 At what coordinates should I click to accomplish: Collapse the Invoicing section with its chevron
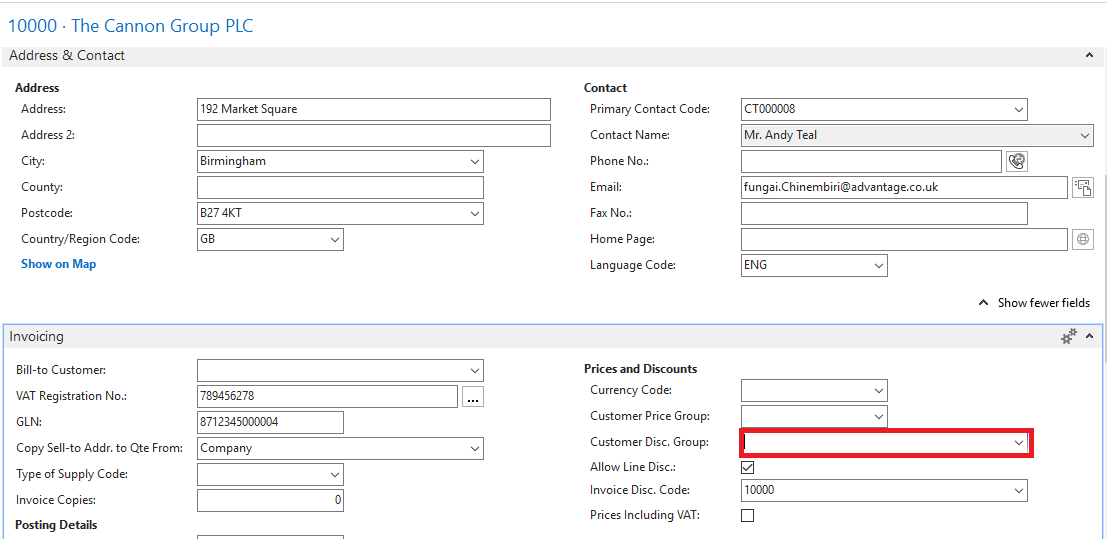1089,337
